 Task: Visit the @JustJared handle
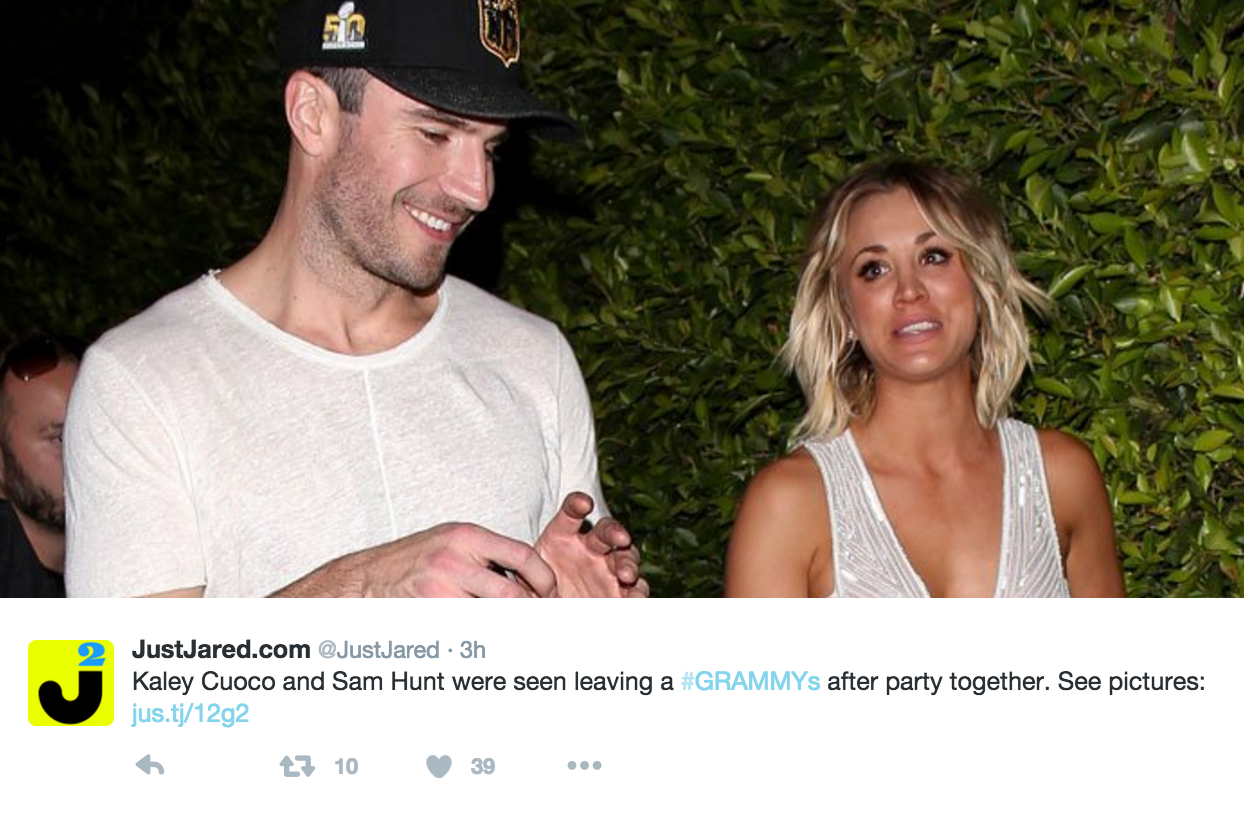[379, 650]
